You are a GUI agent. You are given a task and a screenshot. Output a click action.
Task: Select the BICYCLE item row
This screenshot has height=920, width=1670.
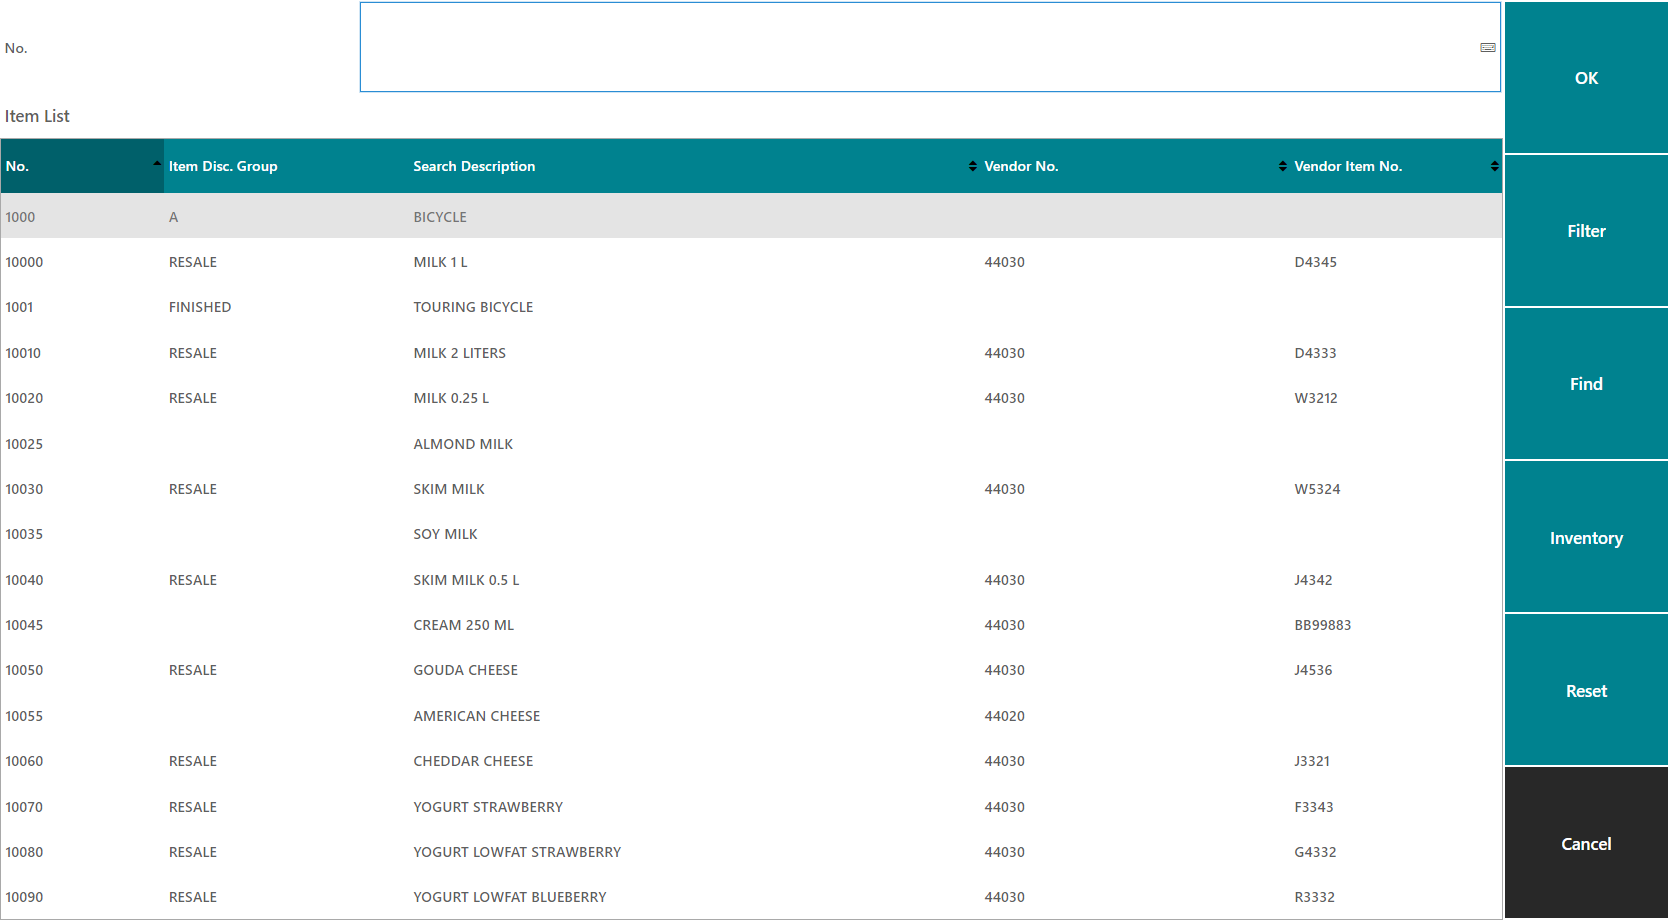[440, 217]
